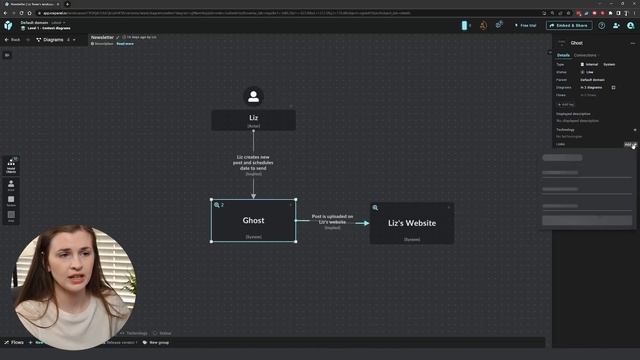Viewport: 640px width, 360px height.
Task: Open the Flows panel
Action: point(14,342)
